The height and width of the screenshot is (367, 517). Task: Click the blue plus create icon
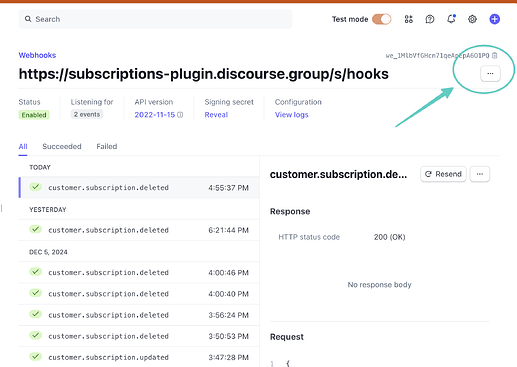pos(494,19)
